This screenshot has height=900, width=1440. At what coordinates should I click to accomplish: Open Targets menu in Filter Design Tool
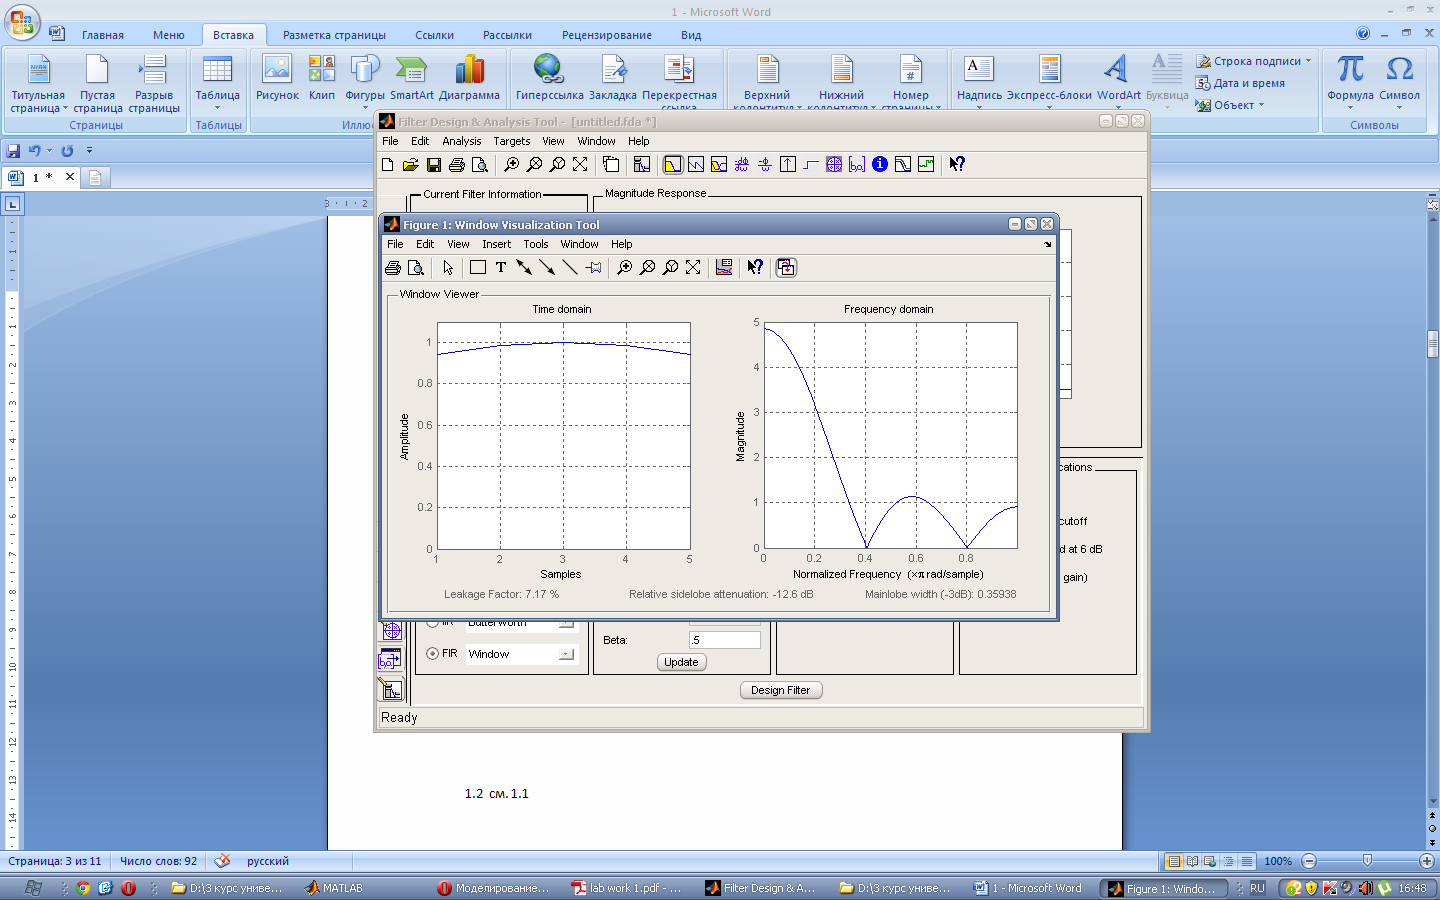click(512, 141)
